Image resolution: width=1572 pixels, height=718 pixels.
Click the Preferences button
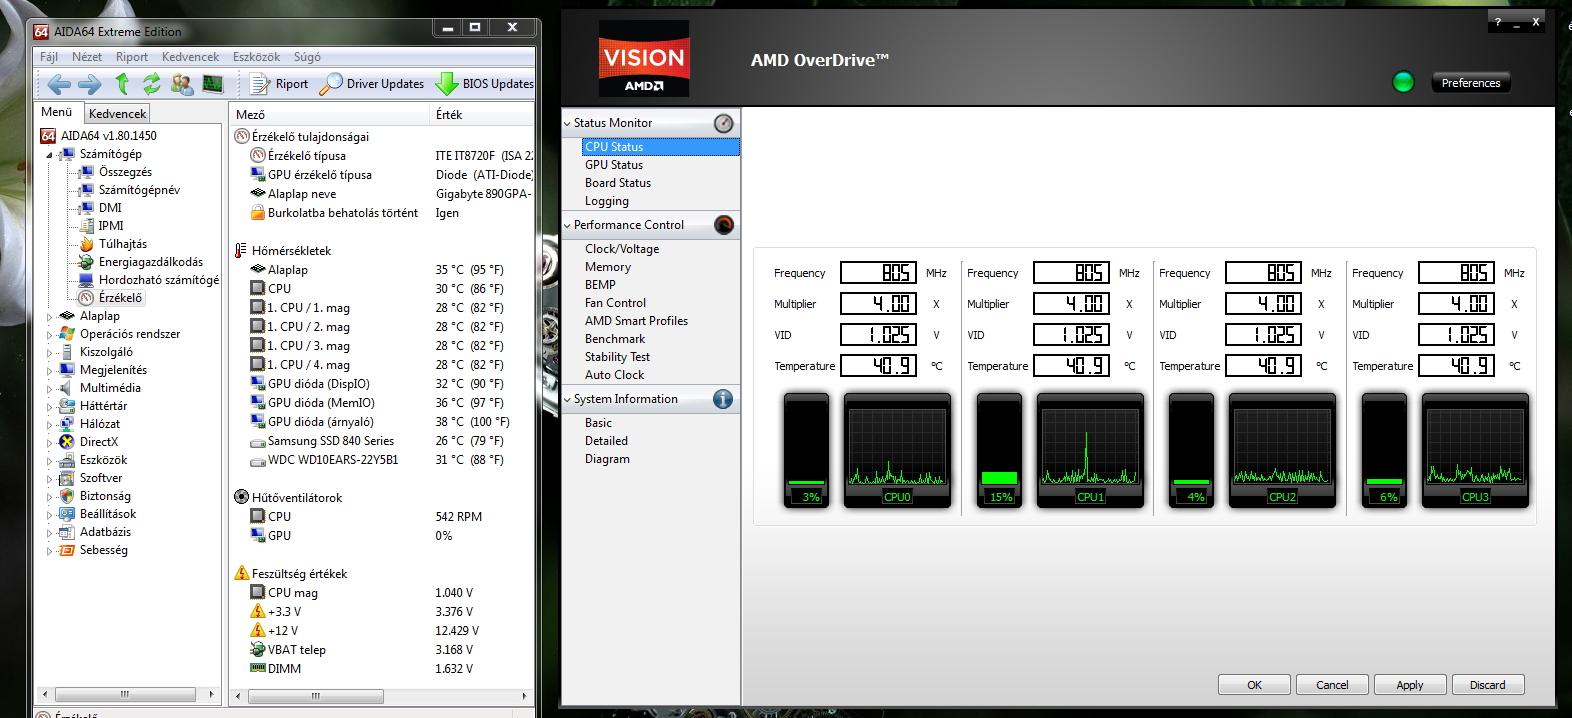1471,83
